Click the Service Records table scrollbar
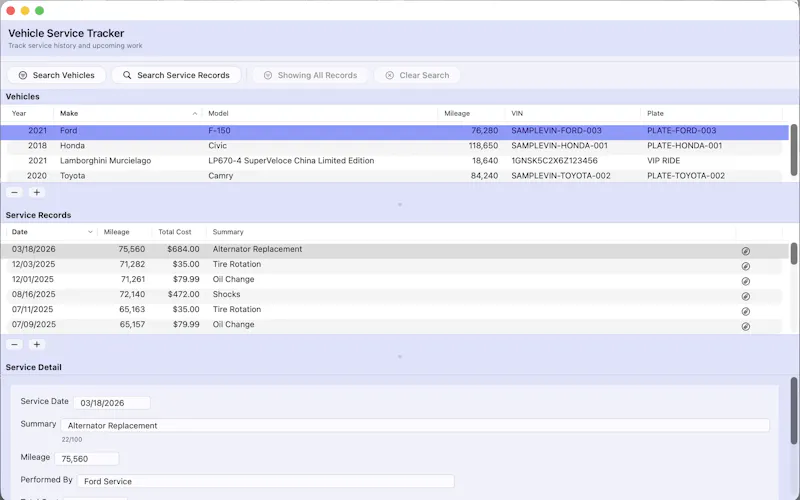This screenshot has height=500, width=800. tap(794, 254)
